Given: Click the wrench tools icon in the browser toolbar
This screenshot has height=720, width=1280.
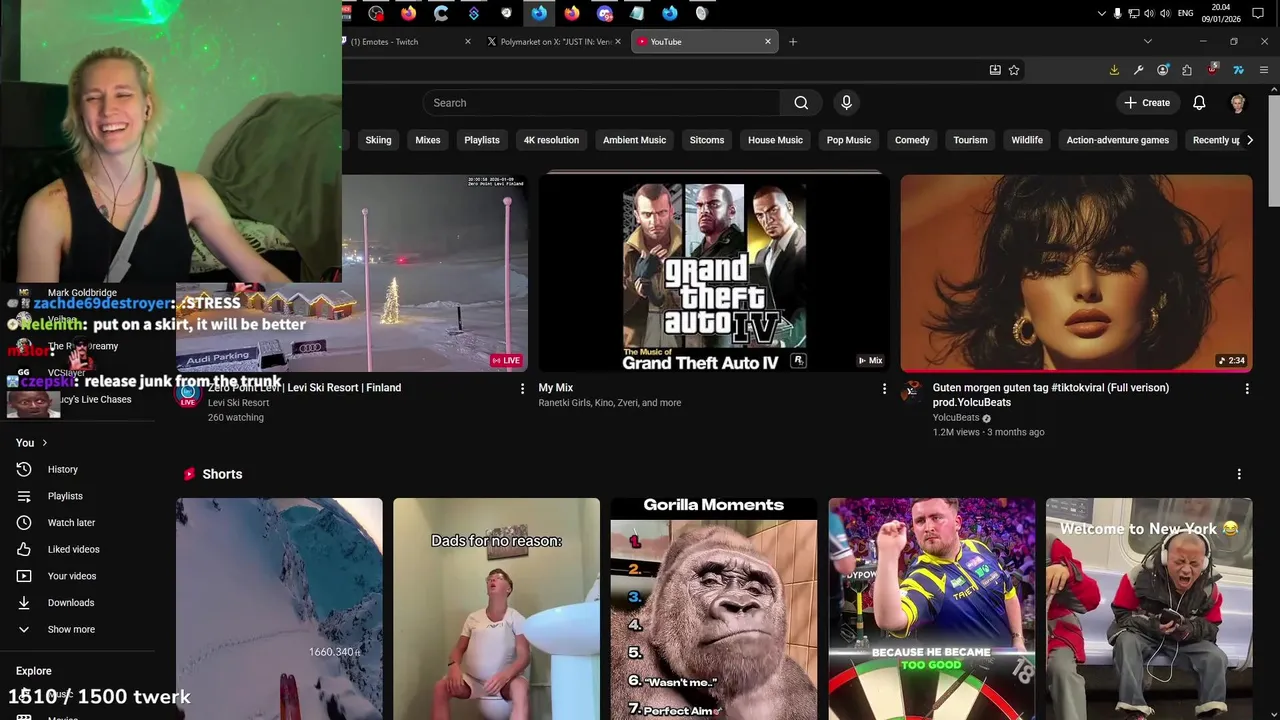Looking at the screenshot, I should tap(1139, 70).
